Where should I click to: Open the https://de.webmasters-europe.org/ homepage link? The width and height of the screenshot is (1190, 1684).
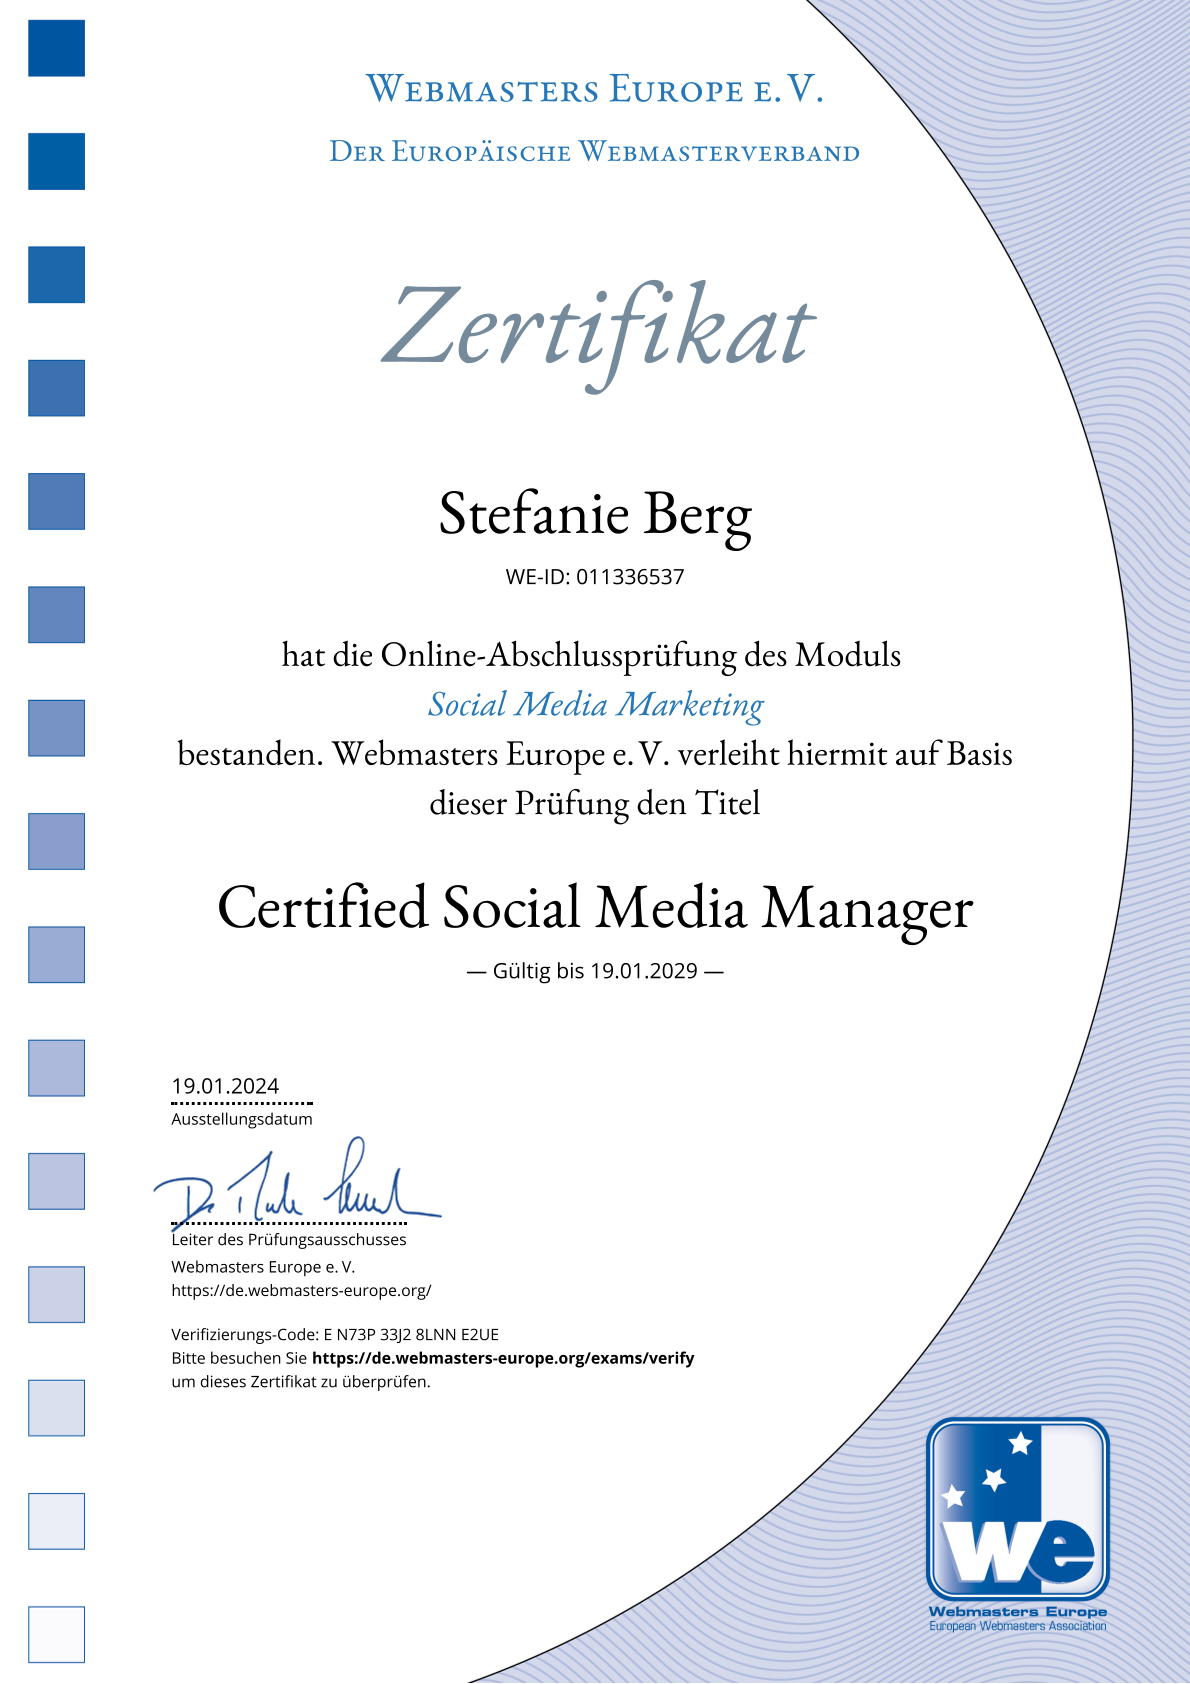[301, 1290]
